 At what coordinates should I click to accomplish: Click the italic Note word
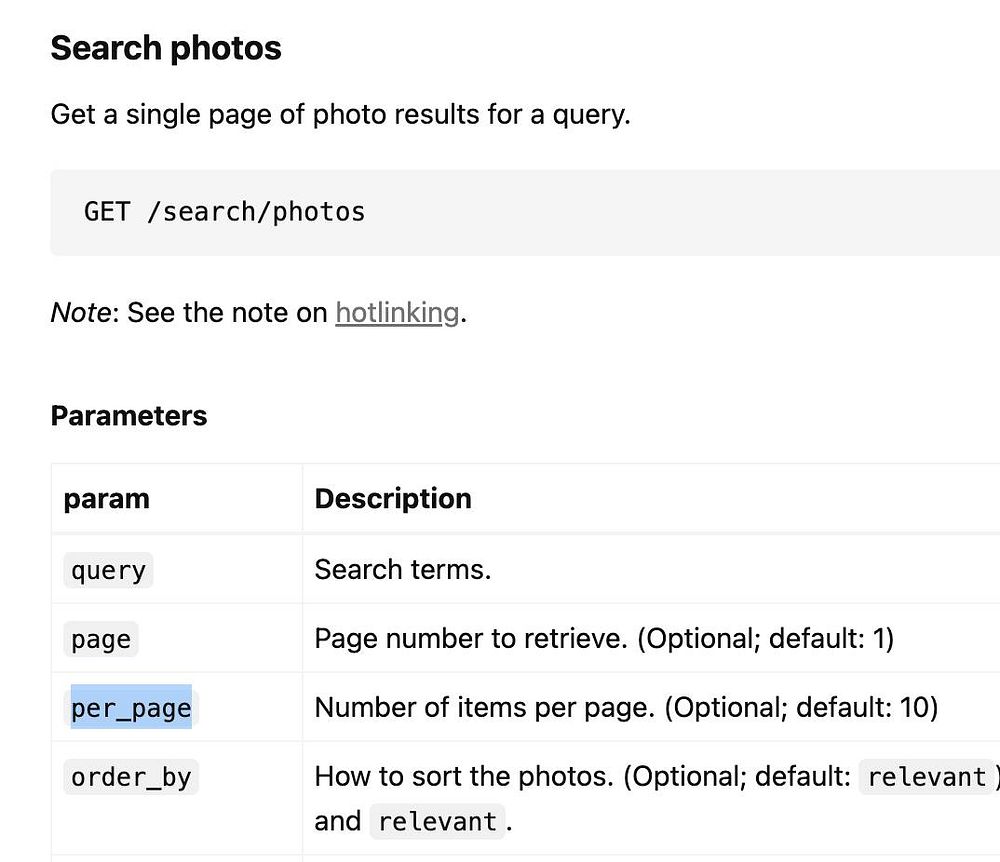80,313
